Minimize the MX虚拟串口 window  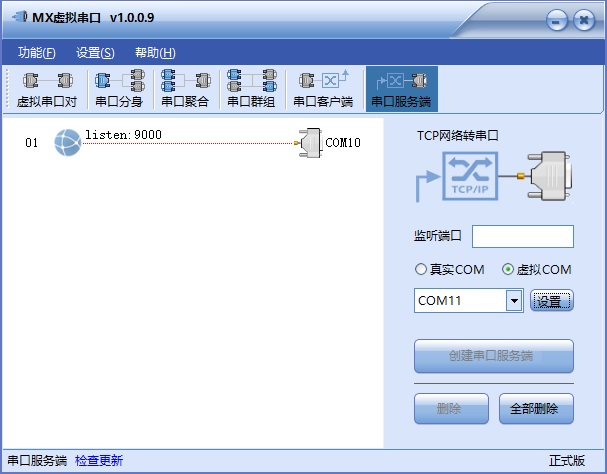pyautogui.click(x=557, y=21)
